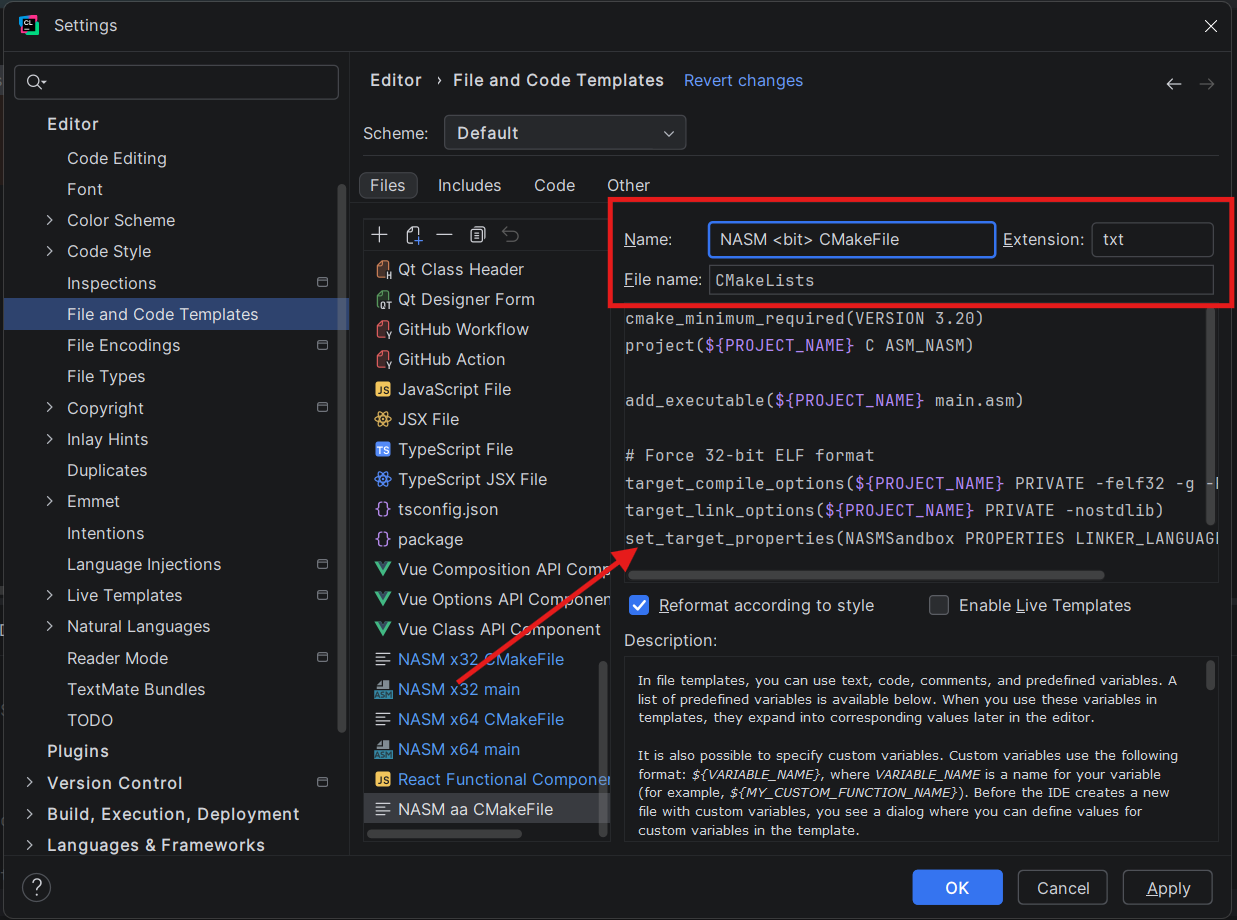Switch to the Other tab
Image resolution: width=1237 pixels, height=920 pixels.
(x=628, y=185)
